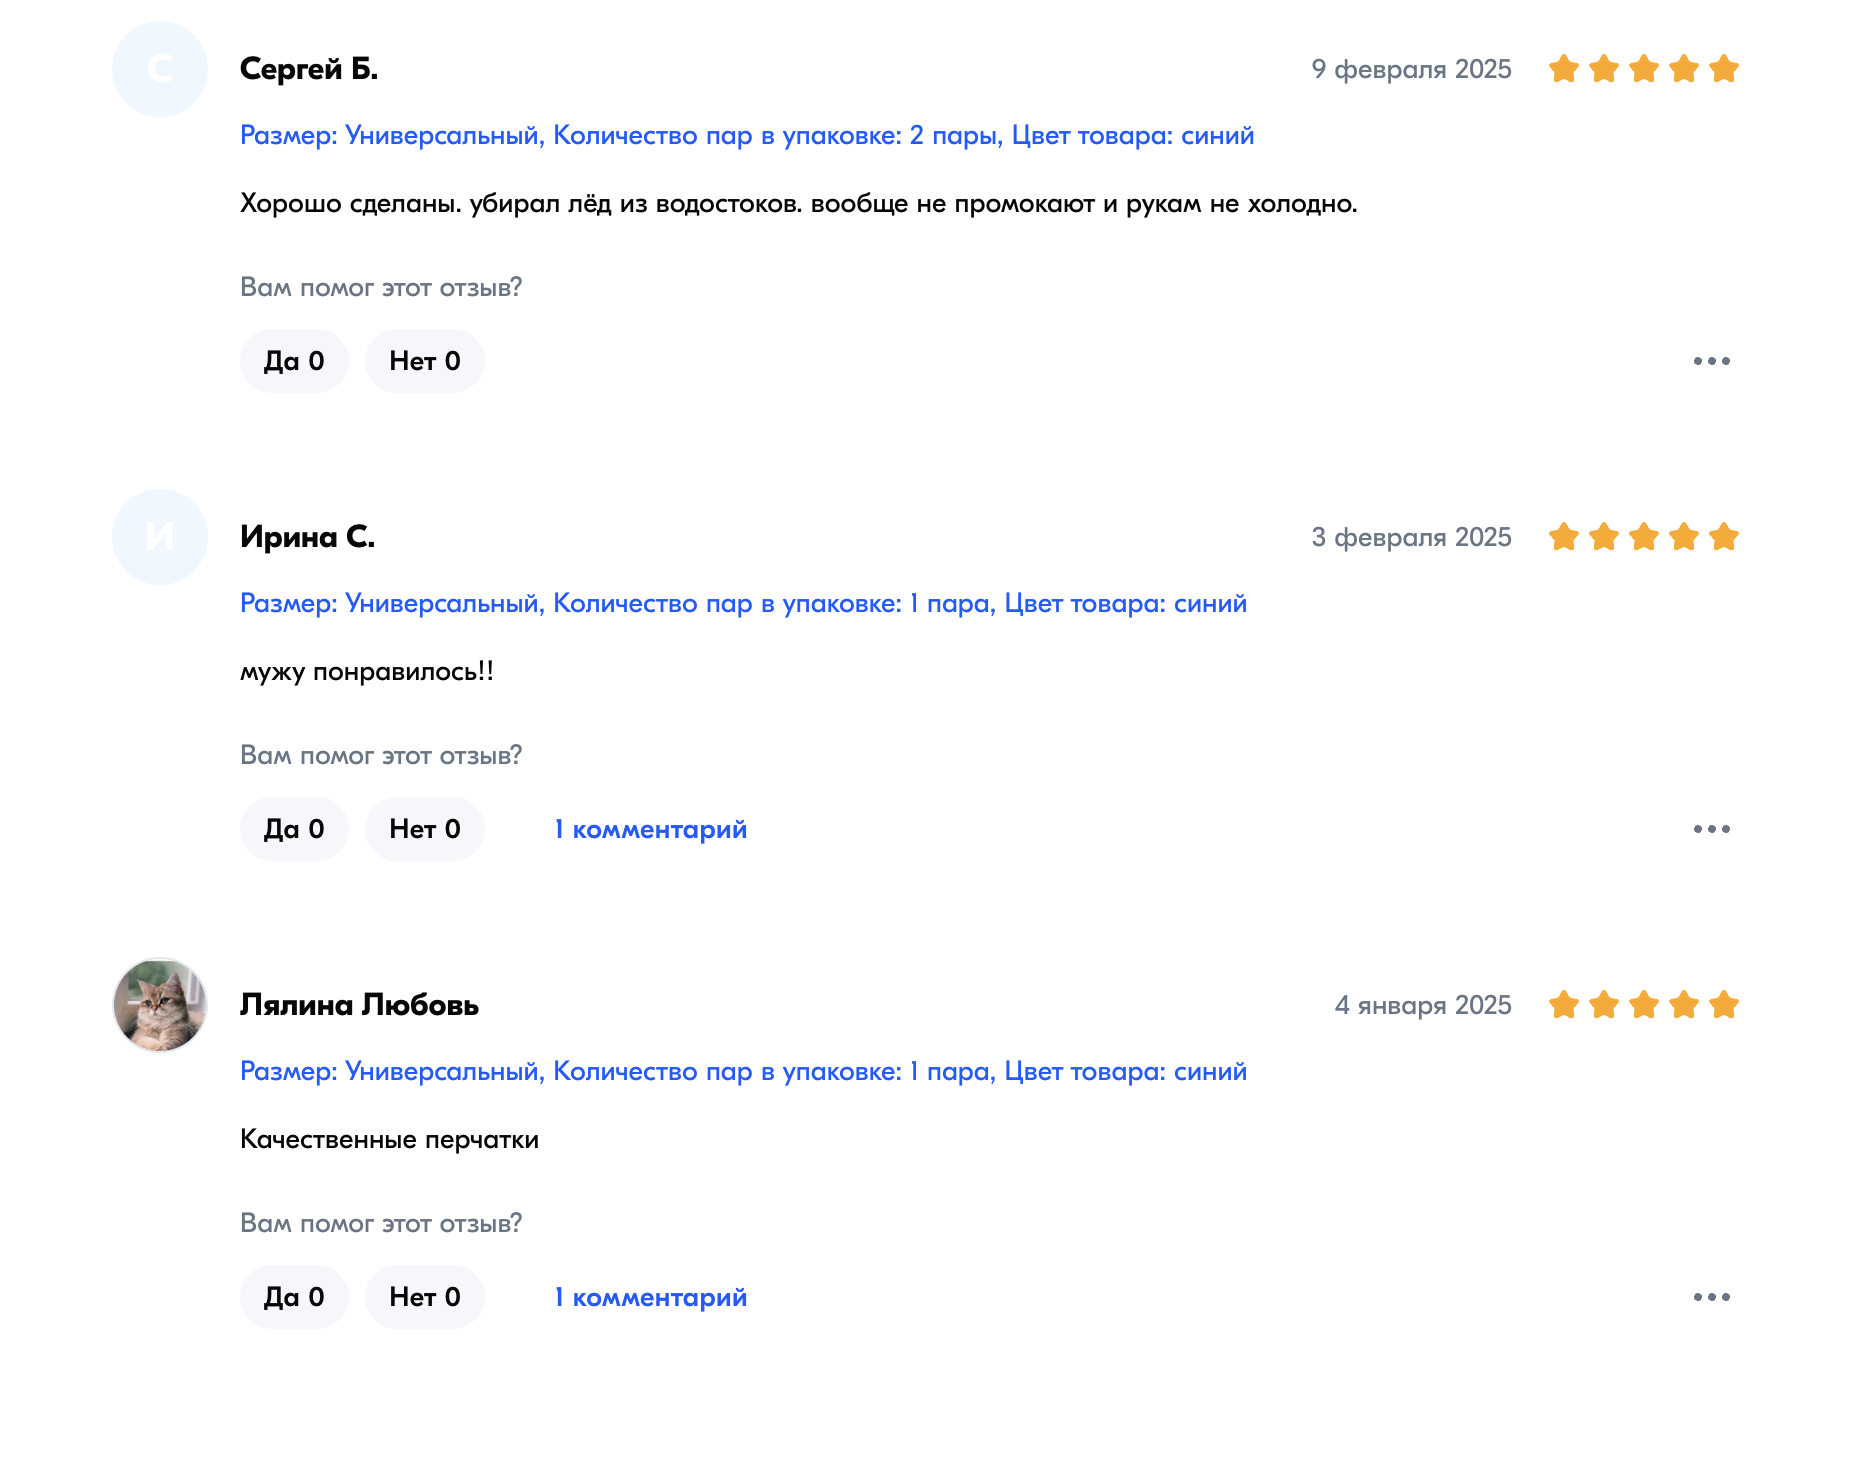
Task: Vote "Нет" on Ирина С.'s review
Action: tap(424, 829)
